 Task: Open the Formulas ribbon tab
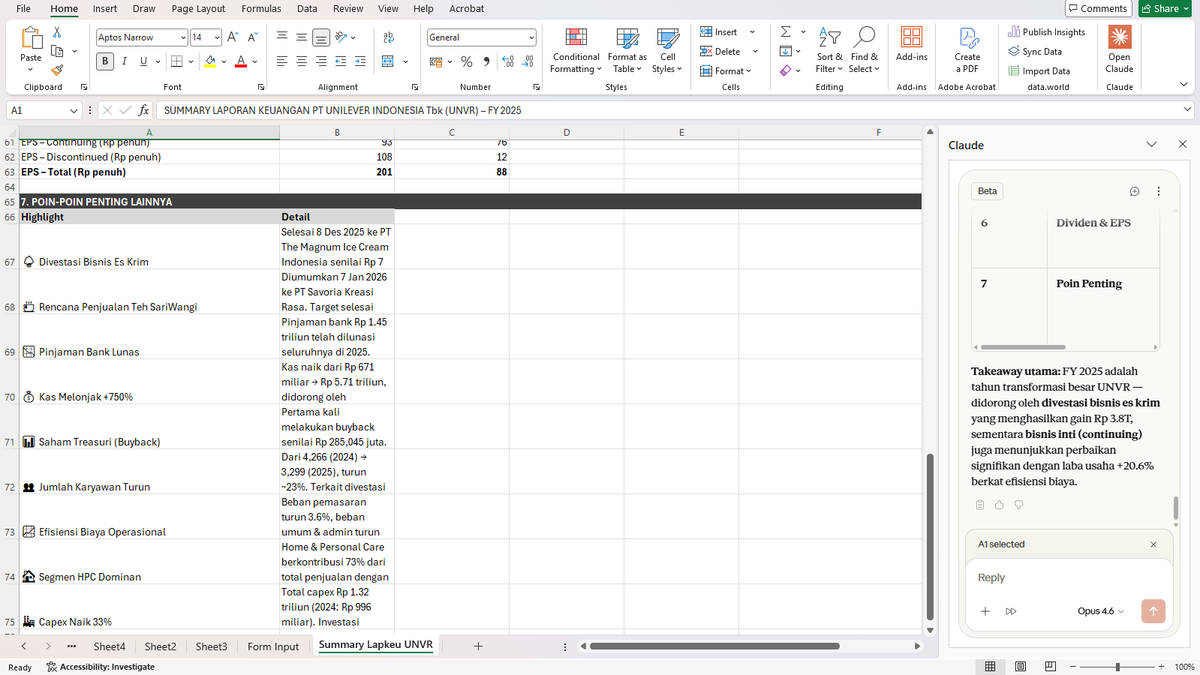(261, 8)
